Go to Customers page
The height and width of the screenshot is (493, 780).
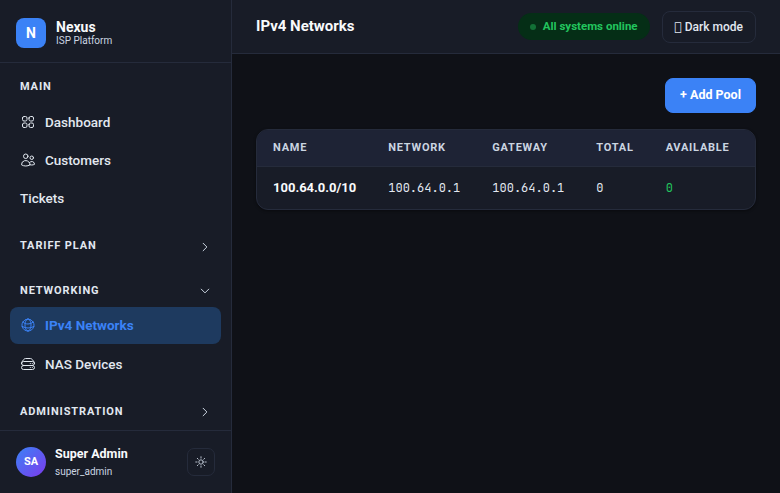click(115, 160)
